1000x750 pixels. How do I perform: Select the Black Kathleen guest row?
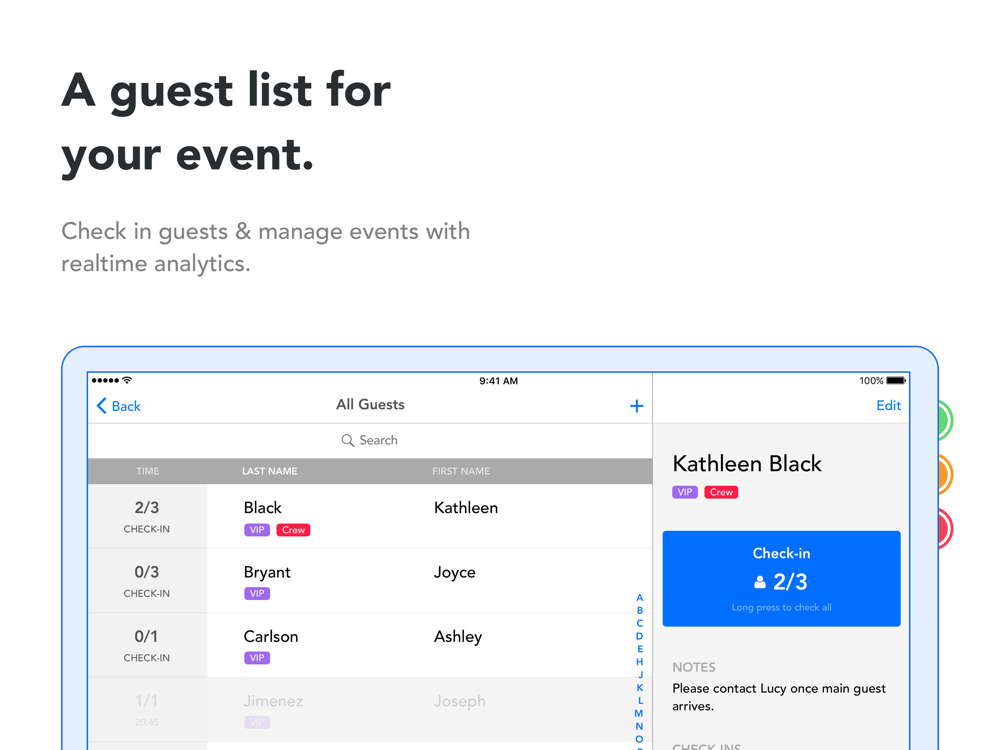click(x=370, y=517)
